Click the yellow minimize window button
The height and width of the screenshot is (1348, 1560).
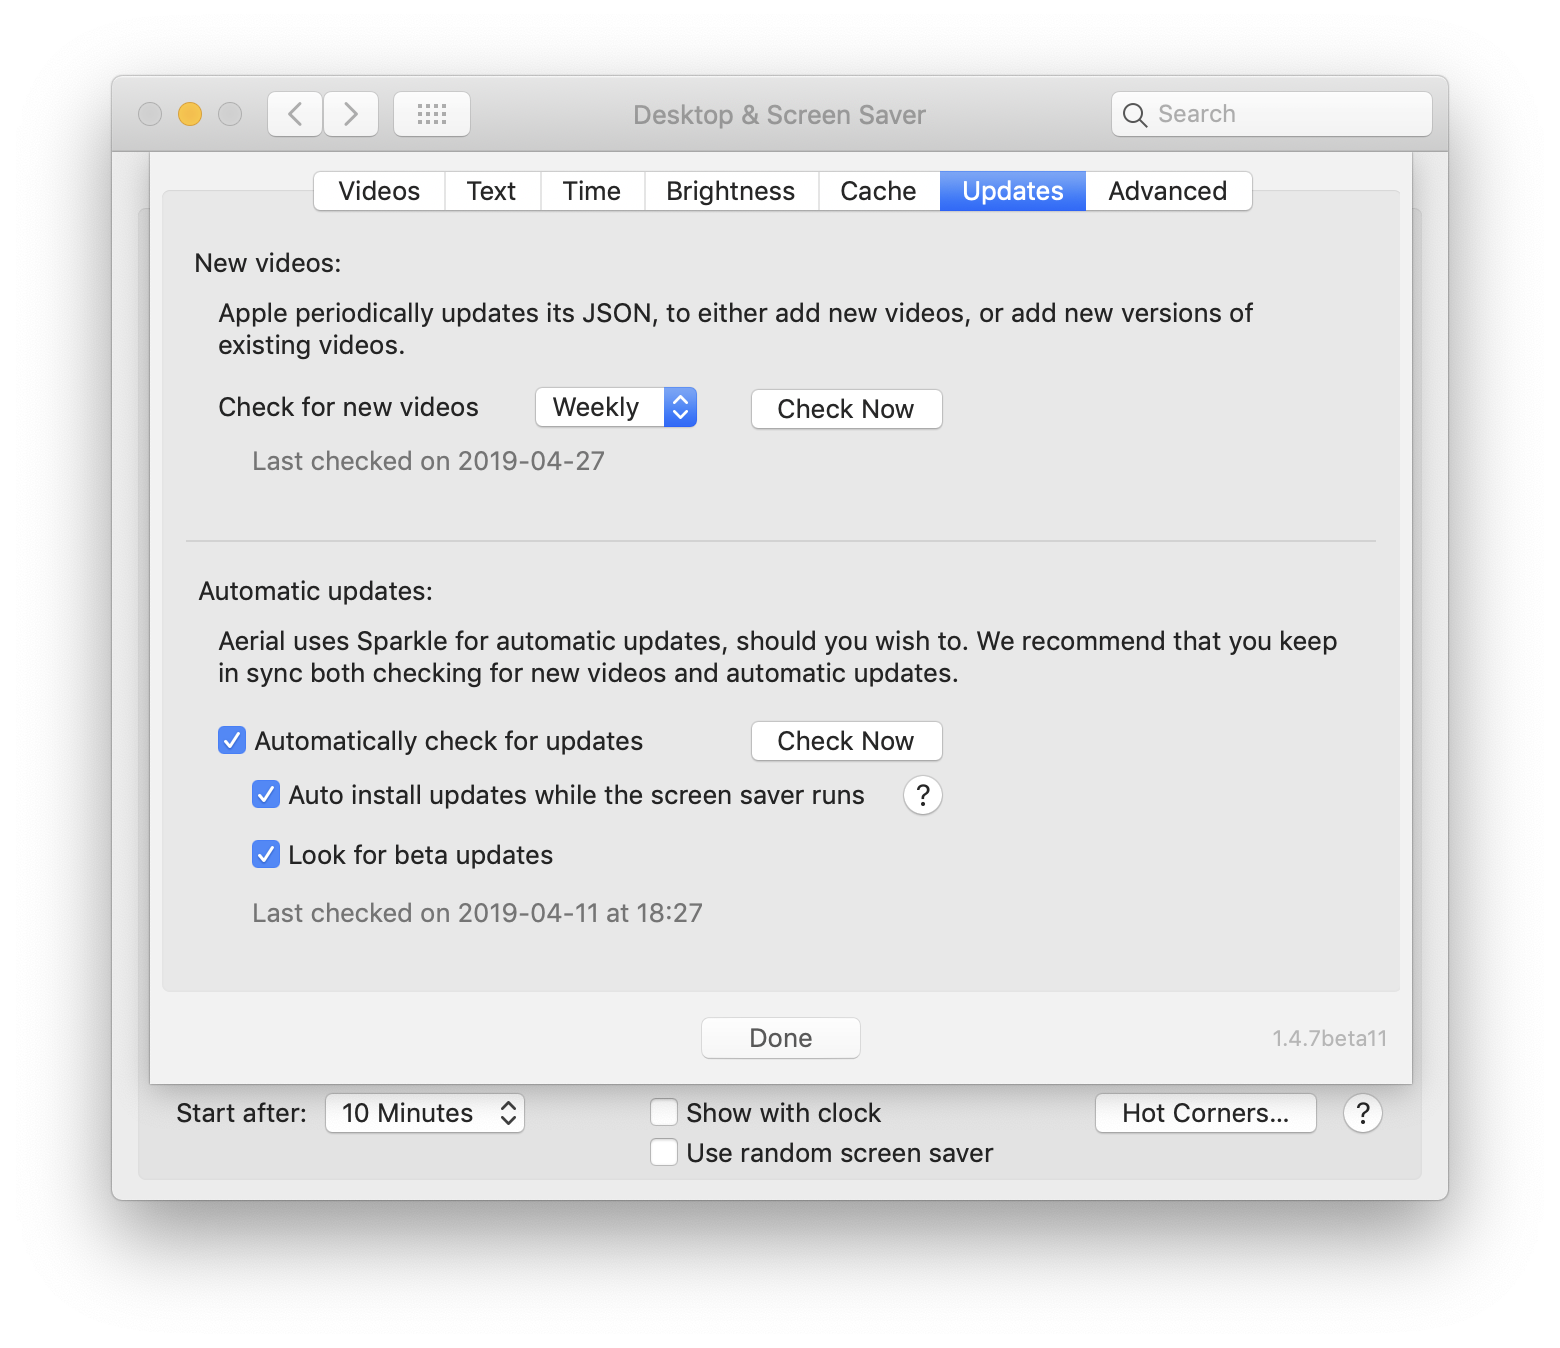coord(190,114)
